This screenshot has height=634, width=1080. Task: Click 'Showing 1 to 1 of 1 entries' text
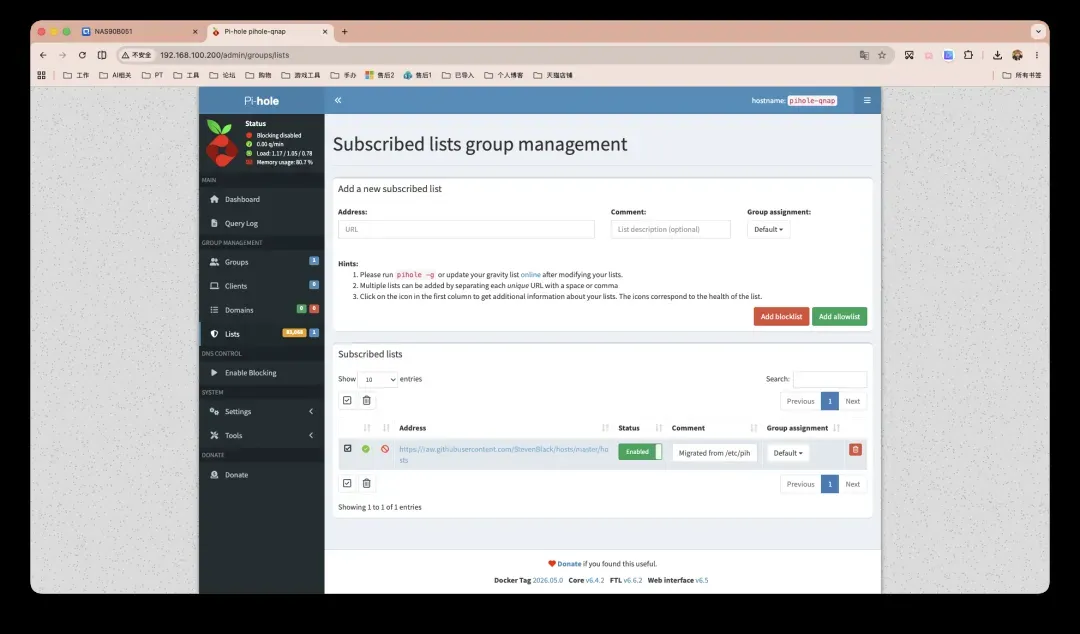pyautogui.click(x=380, y=507)
